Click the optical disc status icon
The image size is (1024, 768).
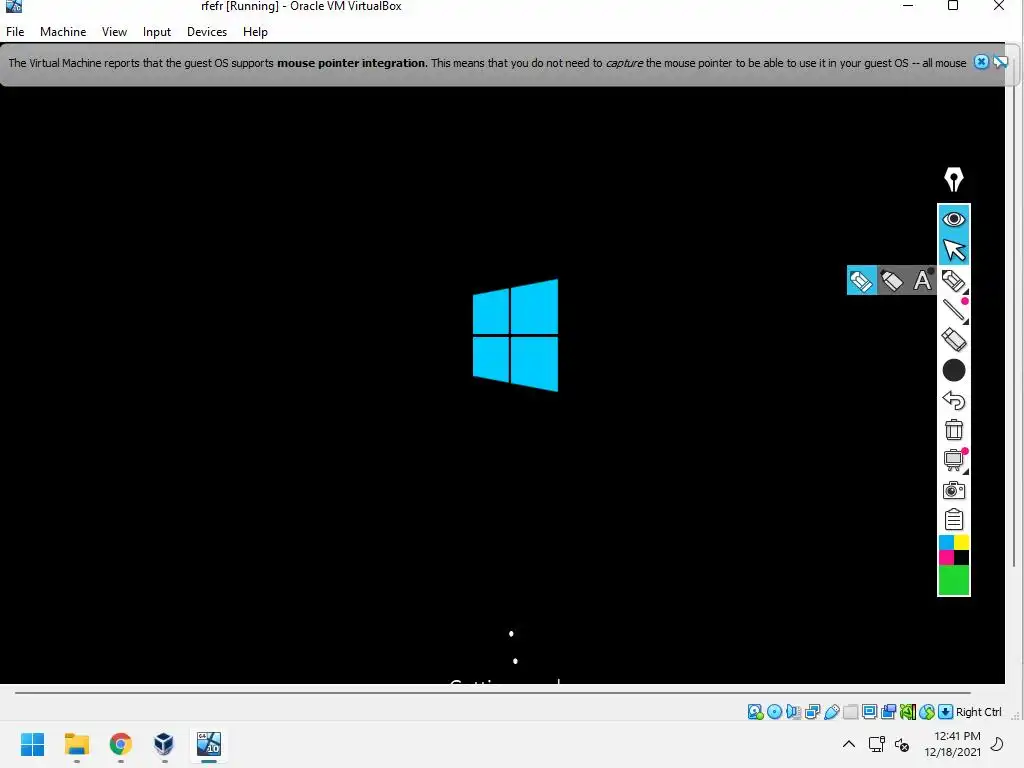coord(775,712)
